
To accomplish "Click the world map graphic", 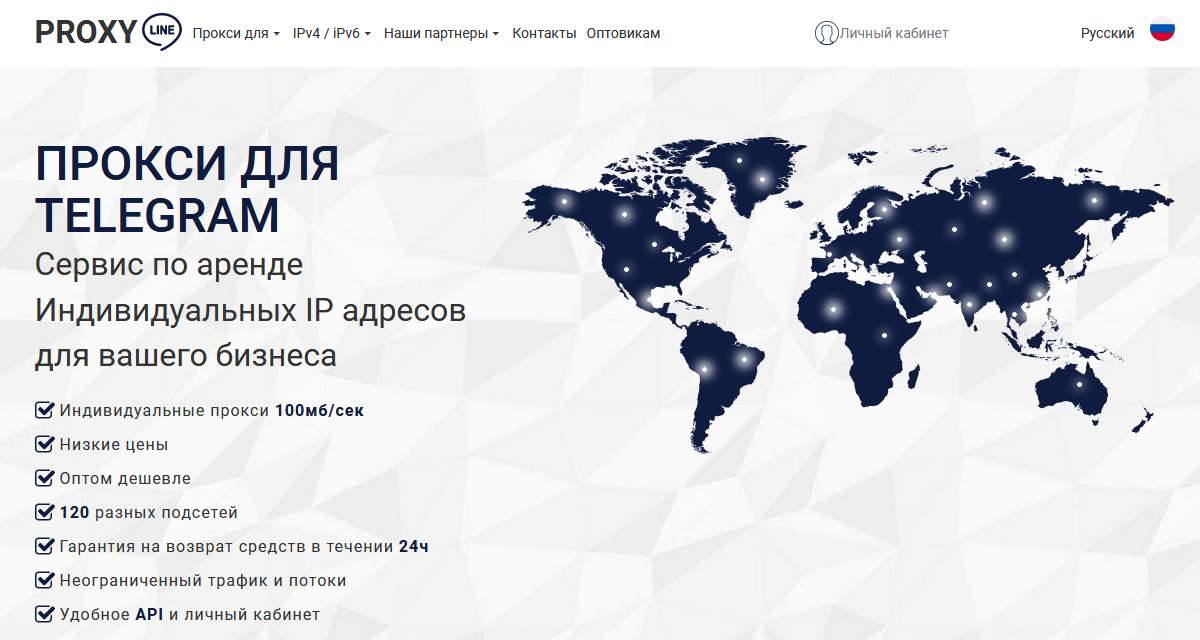I will point(848,296).
